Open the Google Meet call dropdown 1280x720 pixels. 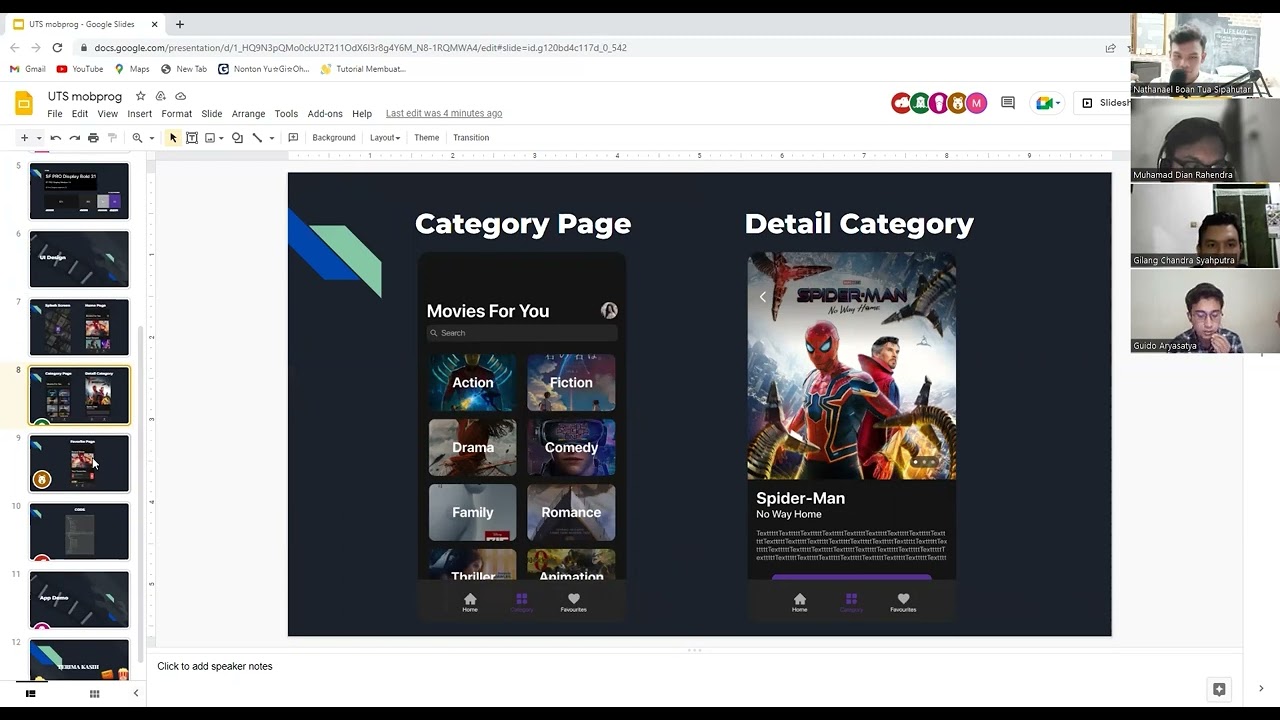coord(1047,103)
